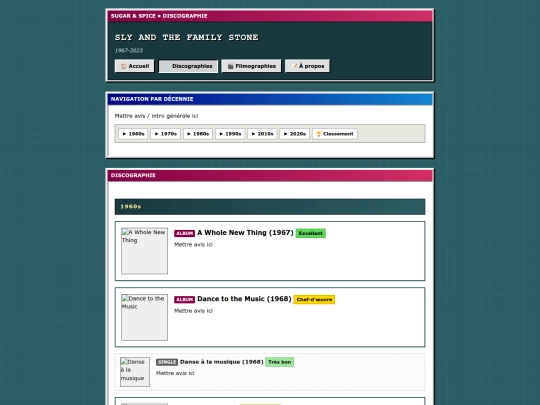Click Mettre avis ici under Dance to the Music
Viewport: 540px width, 405px height.
[194, 311]
